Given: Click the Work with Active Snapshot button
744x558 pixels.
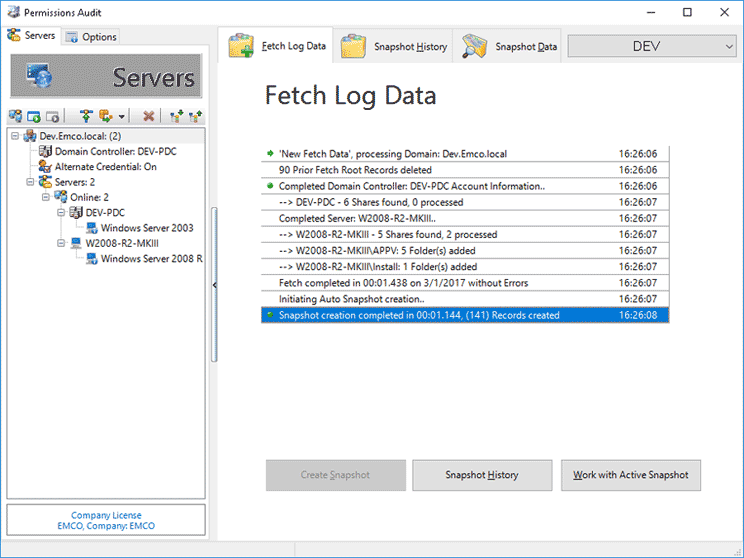Looking at the screenshot, I should click(x=630, y=475).
